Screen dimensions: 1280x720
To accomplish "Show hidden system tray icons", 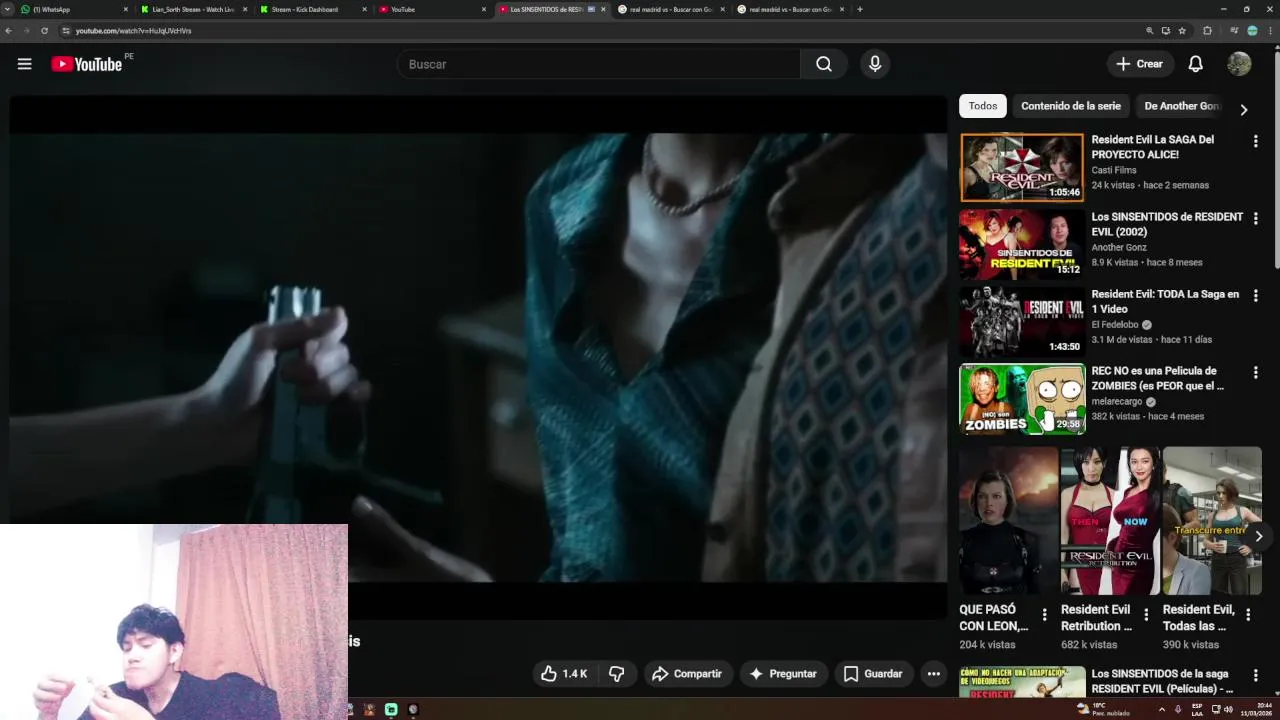I will coord(1161,709).
